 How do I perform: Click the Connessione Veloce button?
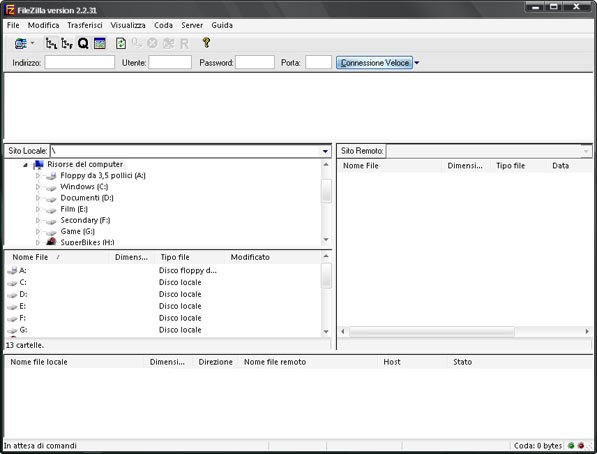(374, 62)
